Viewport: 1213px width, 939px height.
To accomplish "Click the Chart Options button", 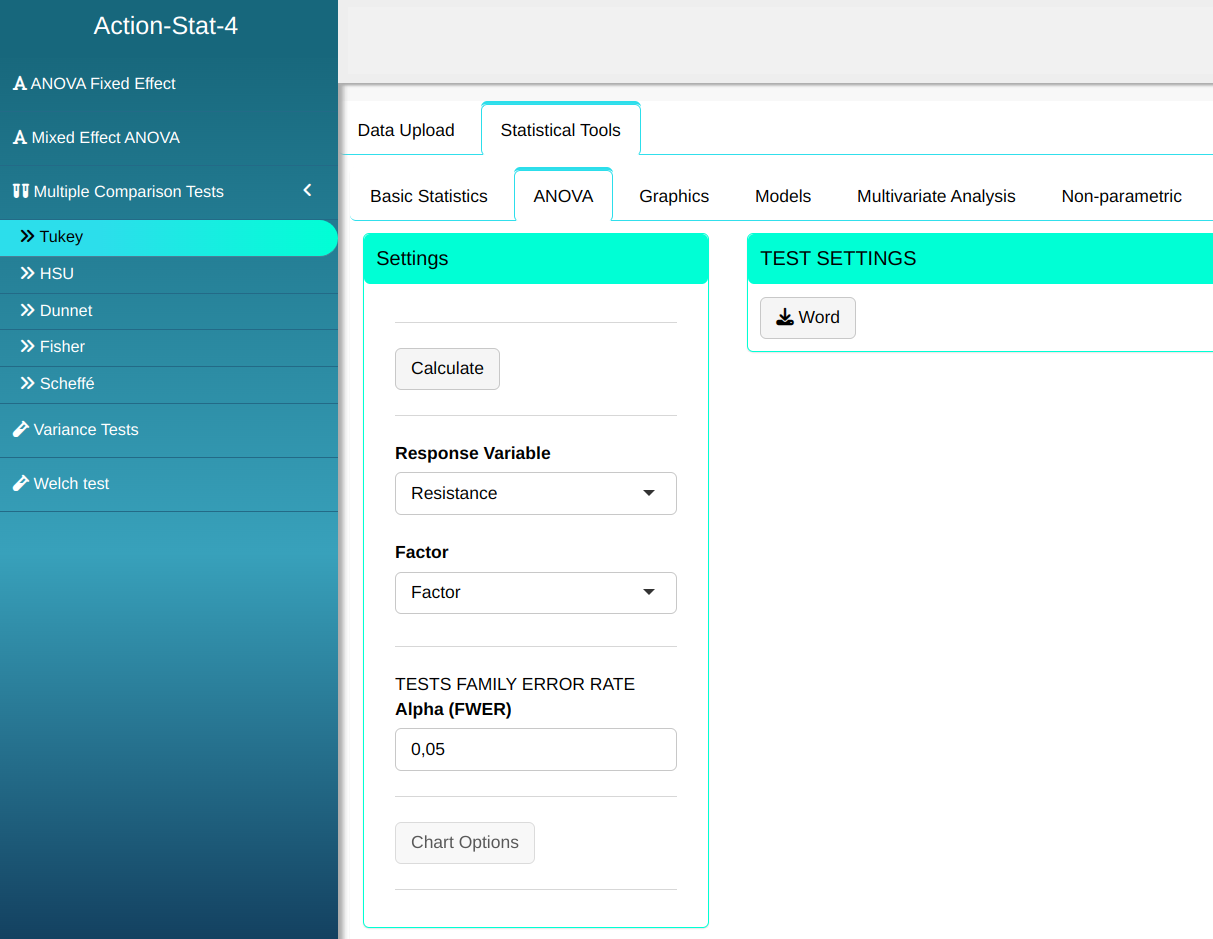I will point(465,843).
